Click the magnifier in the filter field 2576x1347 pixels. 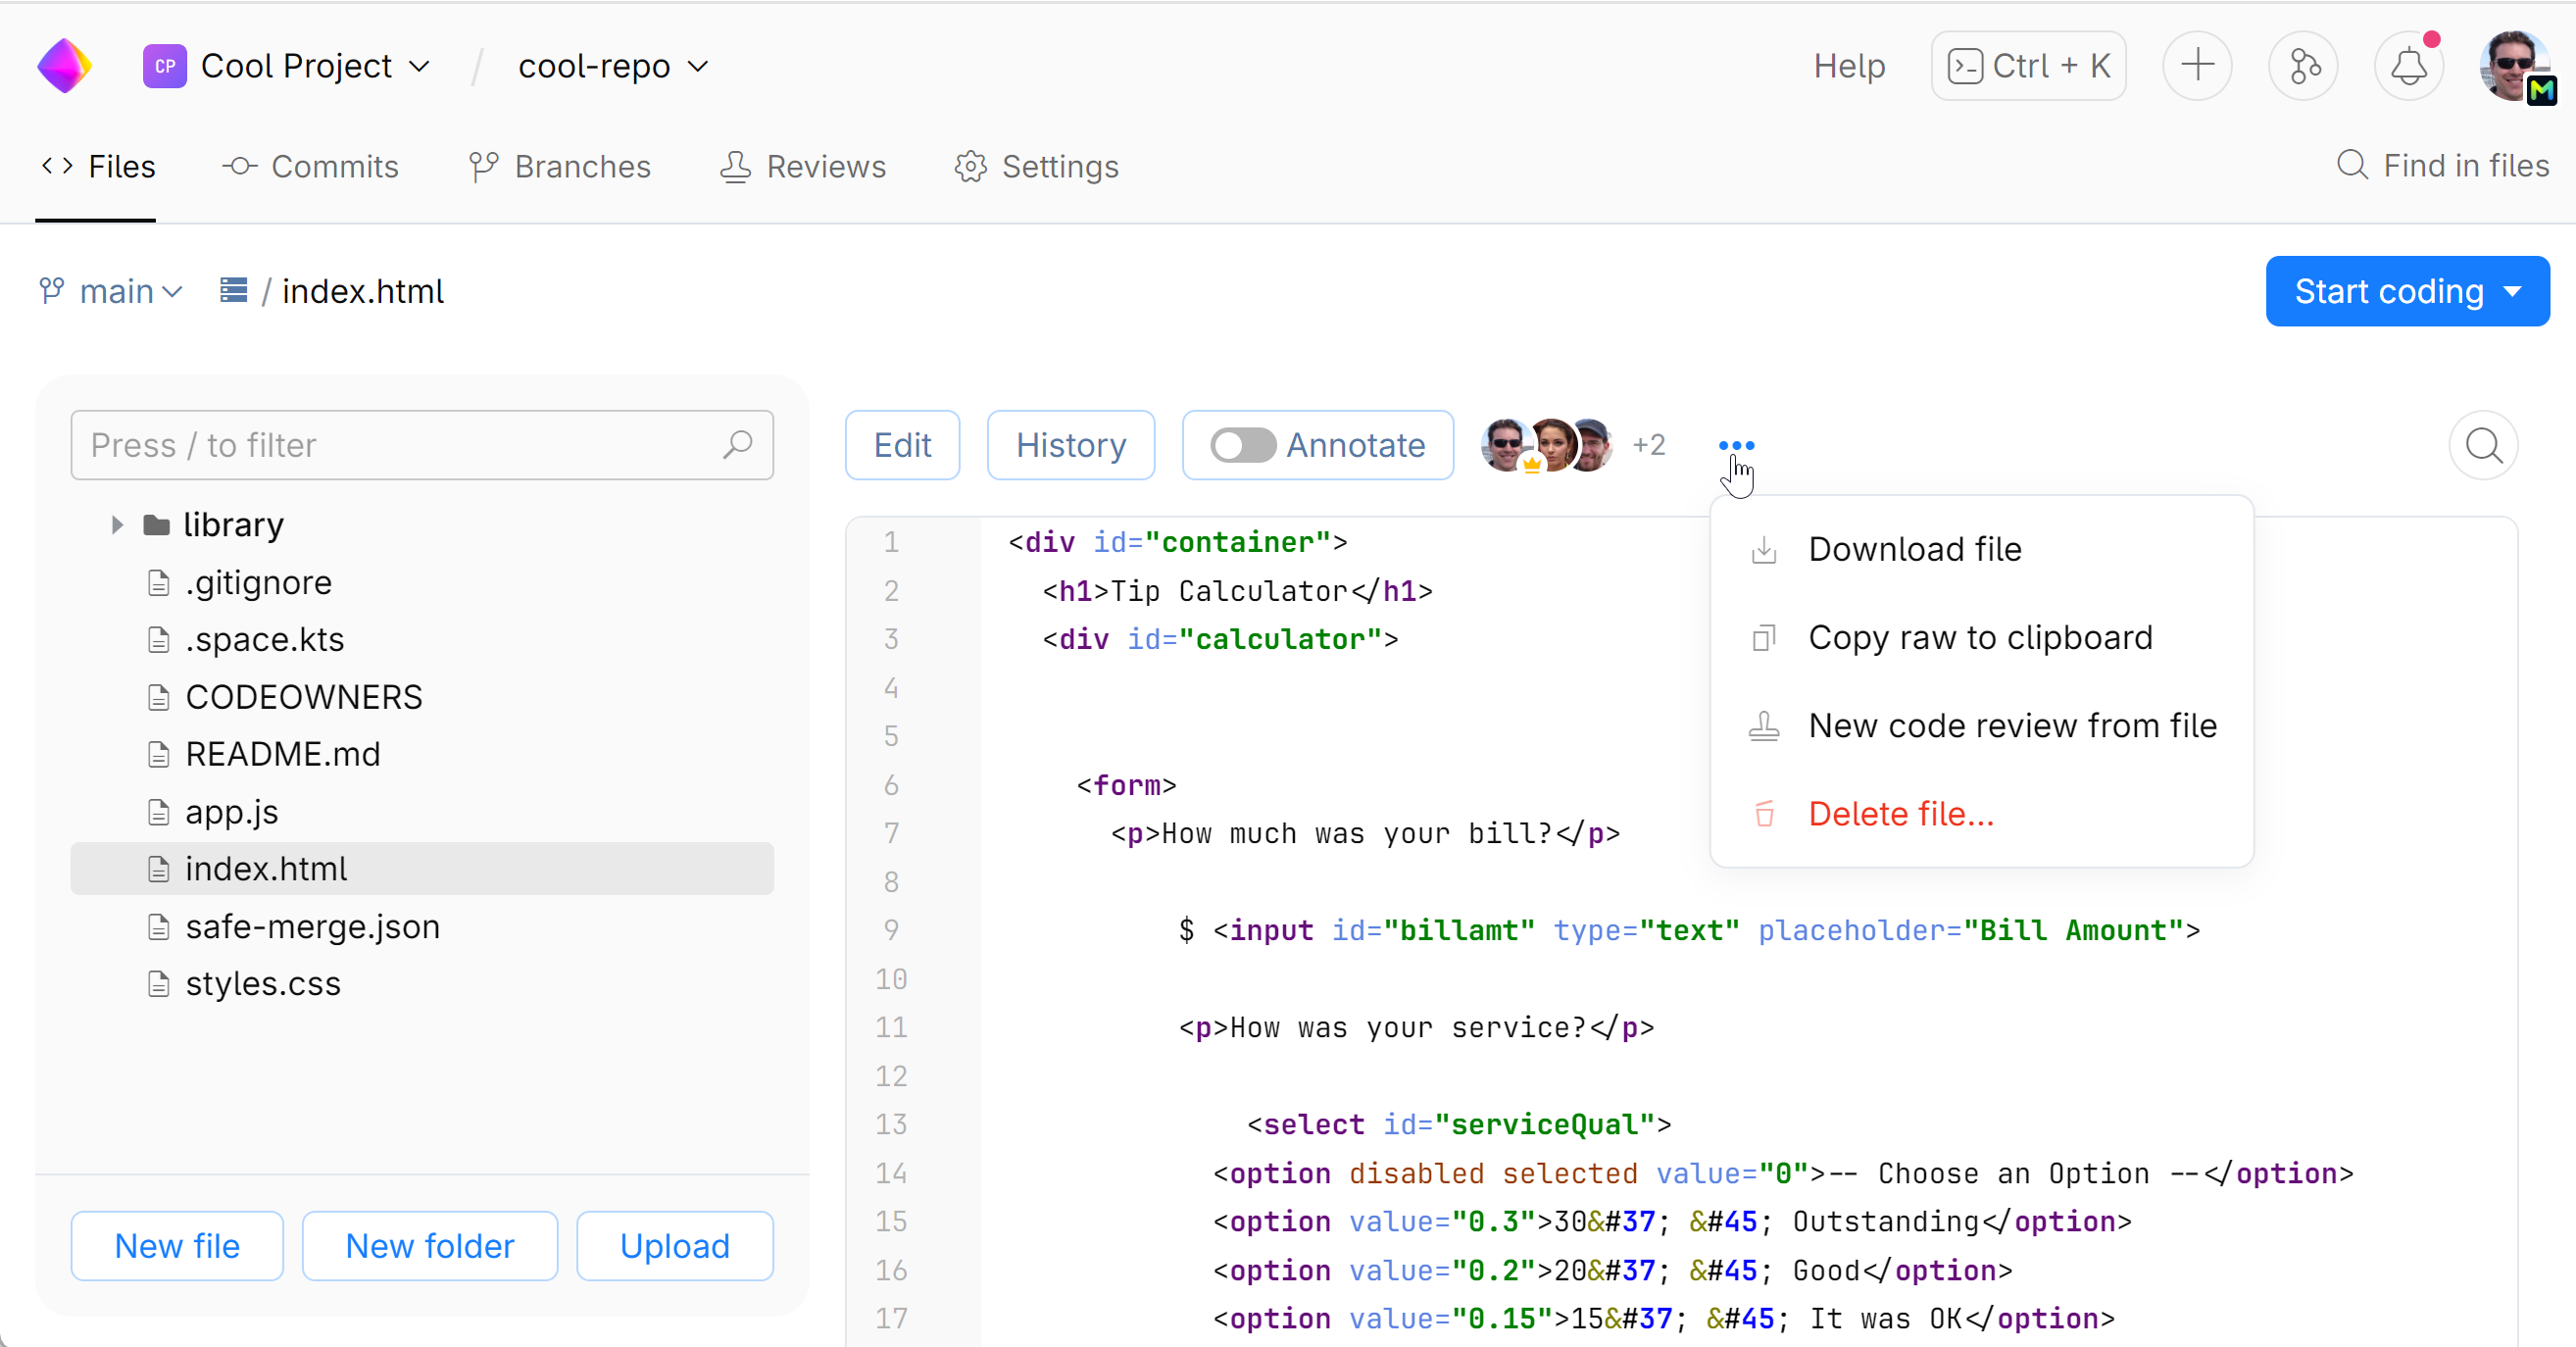pyautogui.click(x=738, y=445)
